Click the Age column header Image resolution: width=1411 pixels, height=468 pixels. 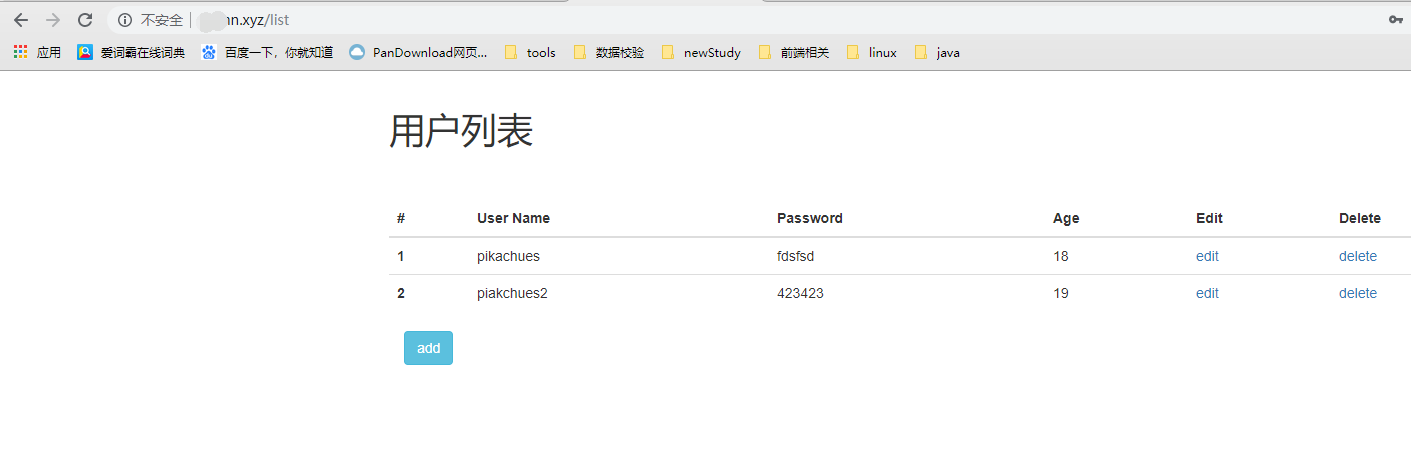point(1066,218)
